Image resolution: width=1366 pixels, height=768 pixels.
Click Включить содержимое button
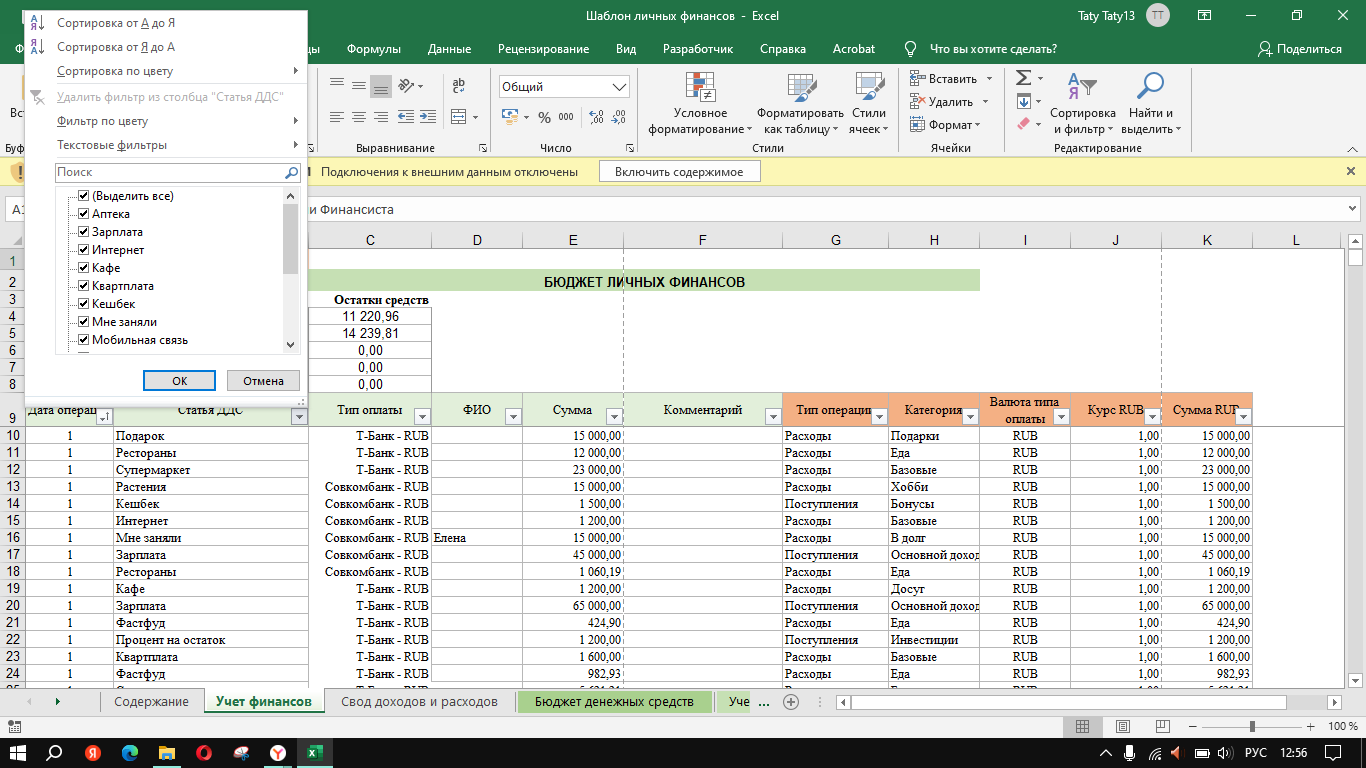(x=679, y=172)
